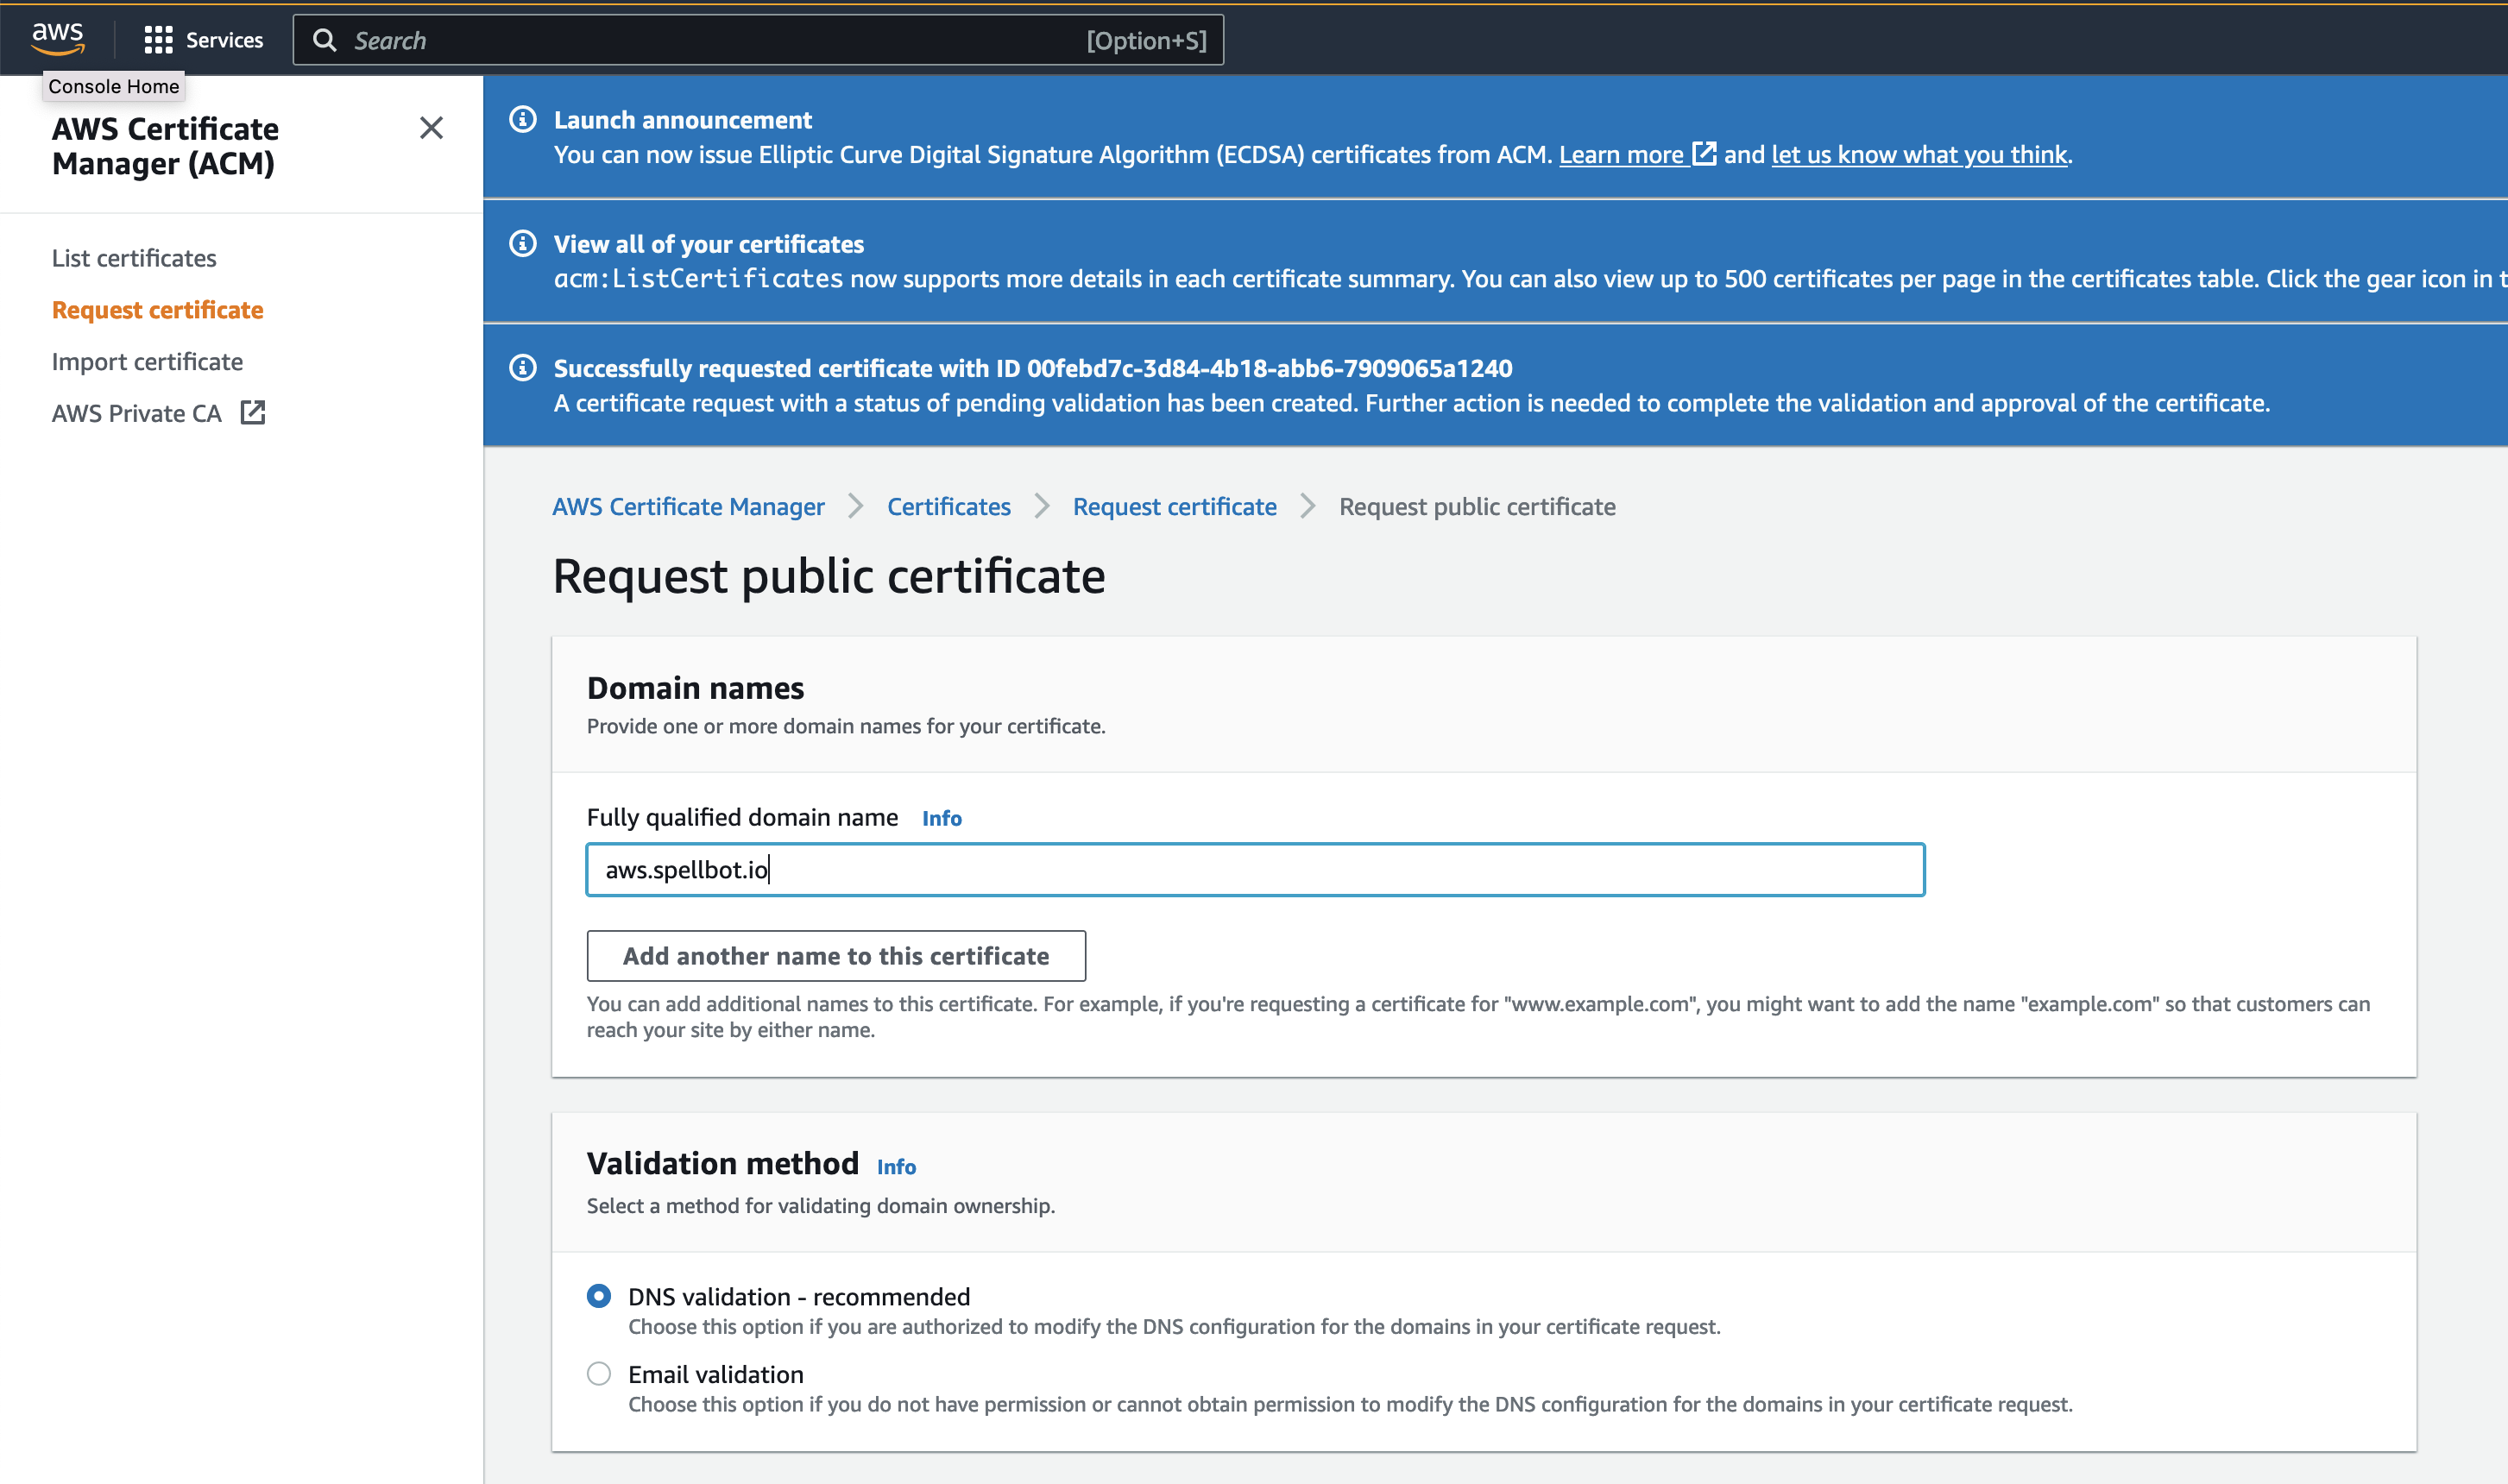Select the DNS validation radio button
The width and height of the screenshot is (2508, 1484).
click(598, 1296)
